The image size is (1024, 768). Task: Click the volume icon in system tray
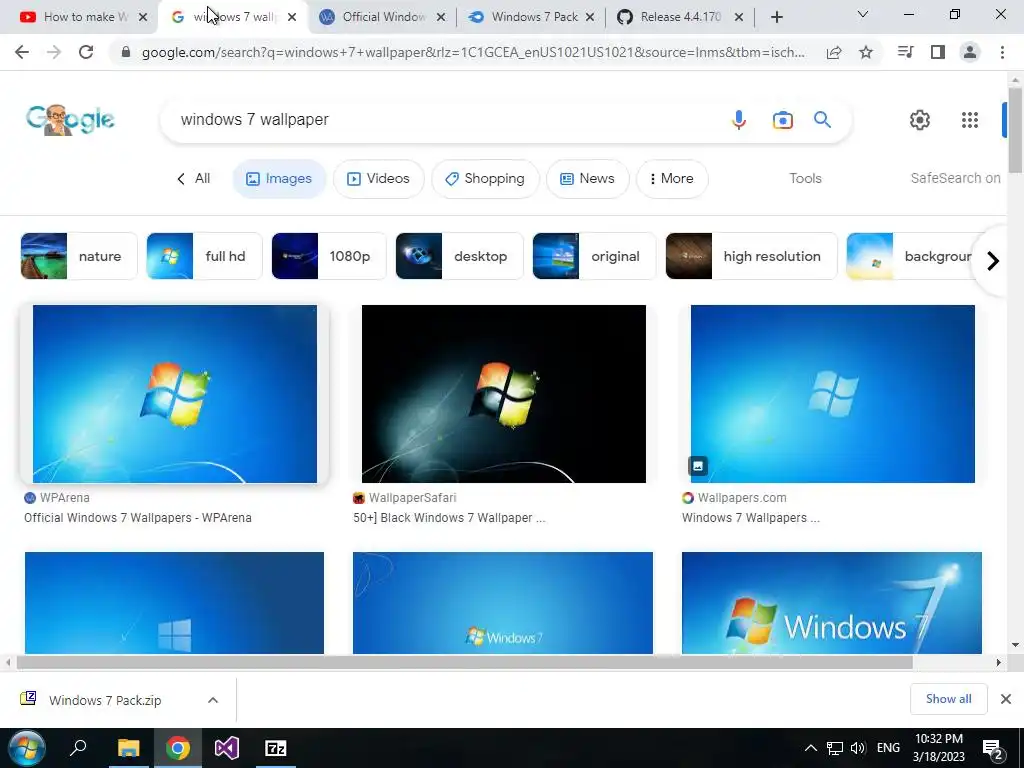(x=858, y=748)
